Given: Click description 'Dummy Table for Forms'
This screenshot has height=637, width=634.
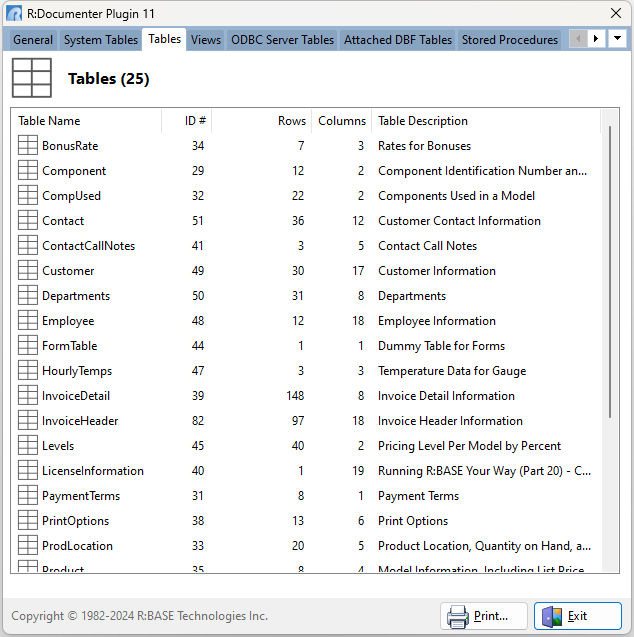Looking at the screenshot, I should click(x=441, y=346).
